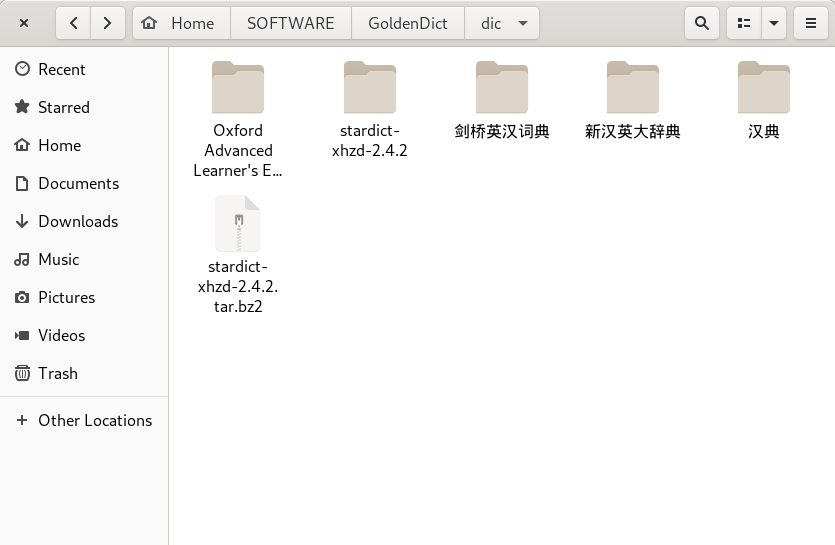Click the '汉典' name label
The height and width of the screenshot is (545, 835).
(x=764, y=131)
